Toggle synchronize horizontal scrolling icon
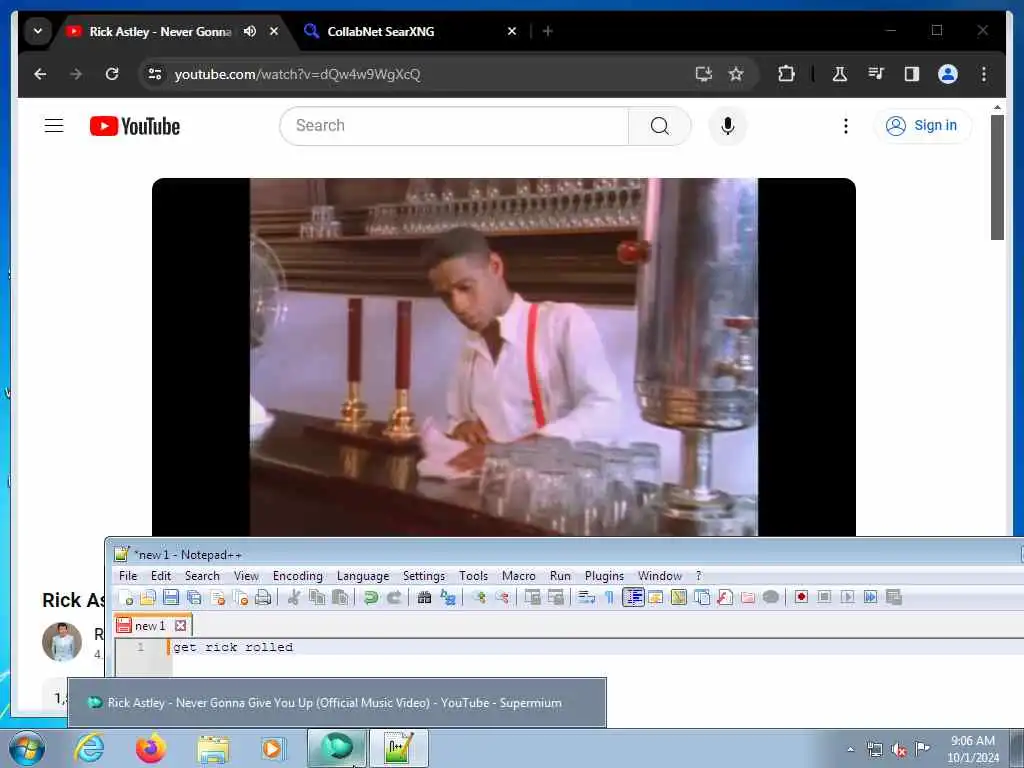The image size is (1024, 768). click(556, 598)
